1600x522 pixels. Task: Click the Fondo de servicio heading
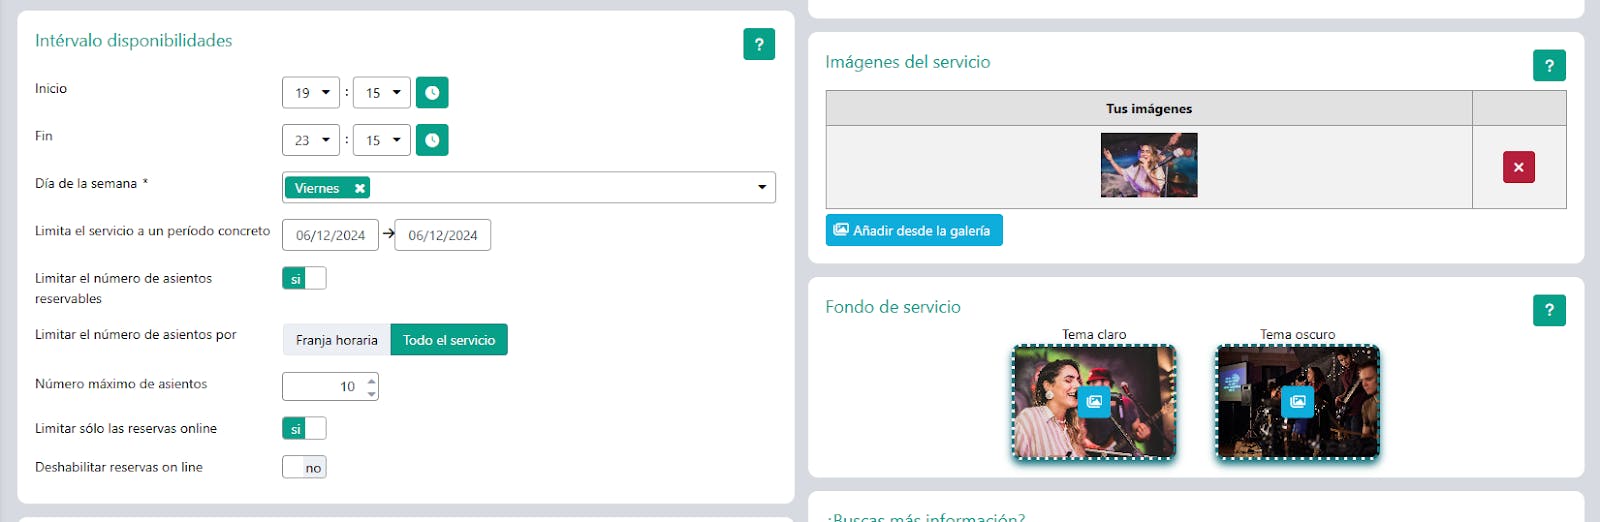point(893,307)
